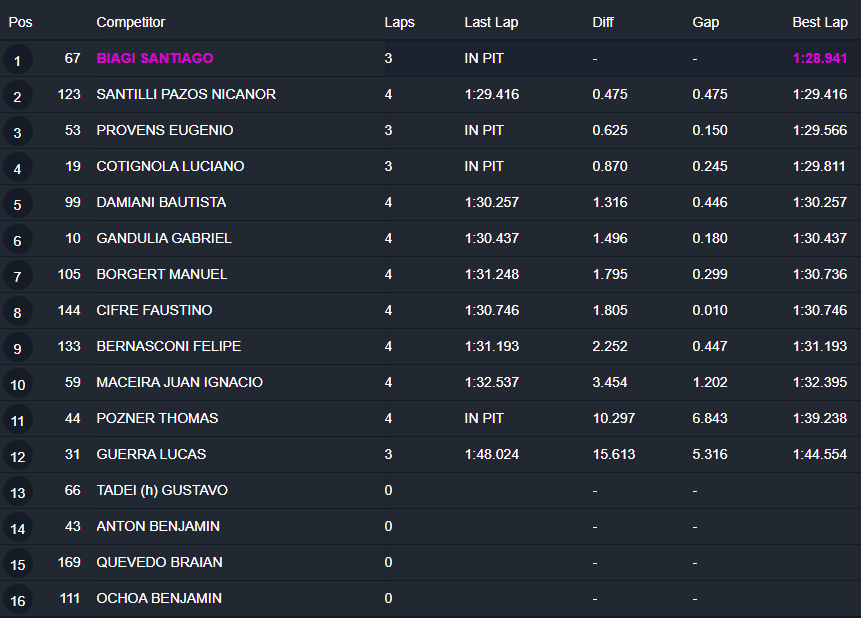Sort by the Best Lap column header

[820, 22]
